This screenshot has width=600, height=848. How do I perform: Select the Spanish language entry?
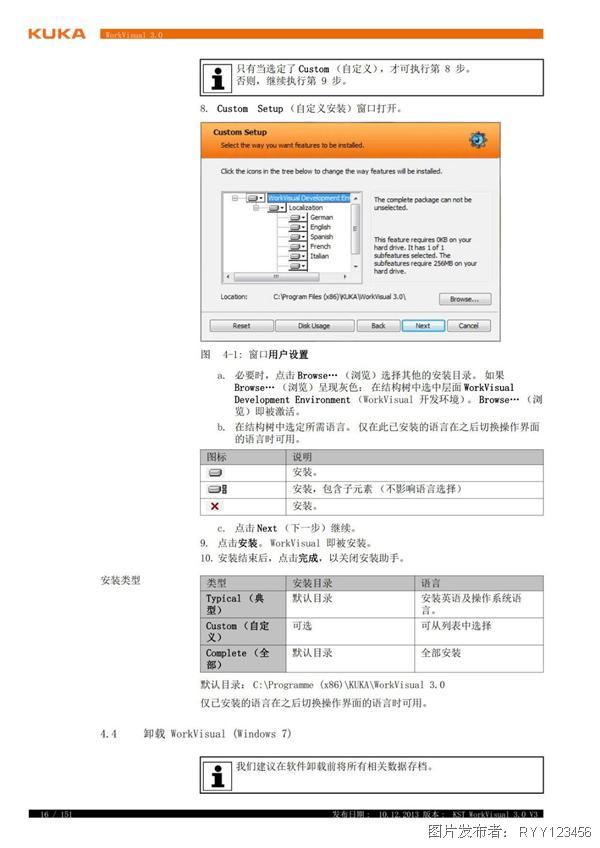point(321,237)
